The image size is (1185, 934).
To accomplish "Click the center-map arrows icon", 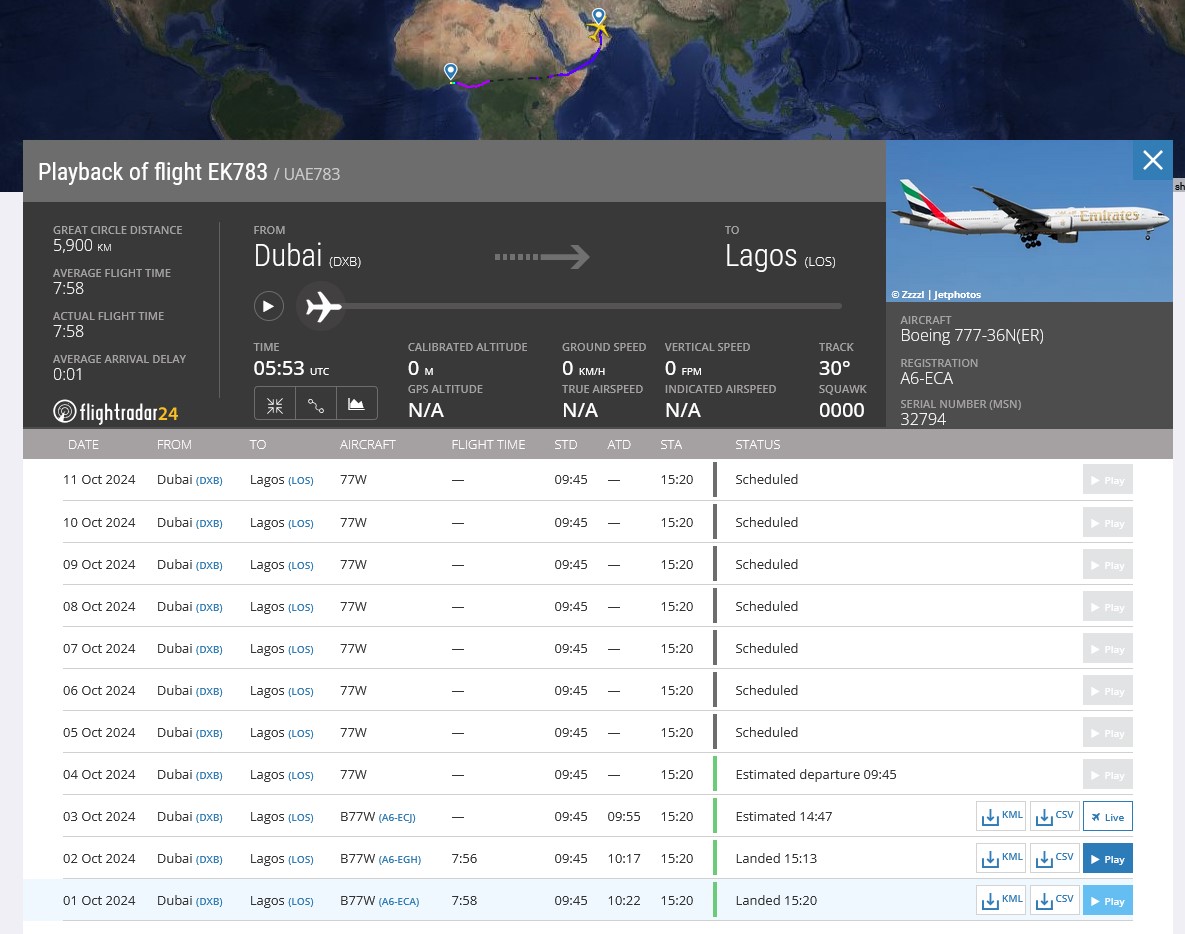I will tap(275, 405).
